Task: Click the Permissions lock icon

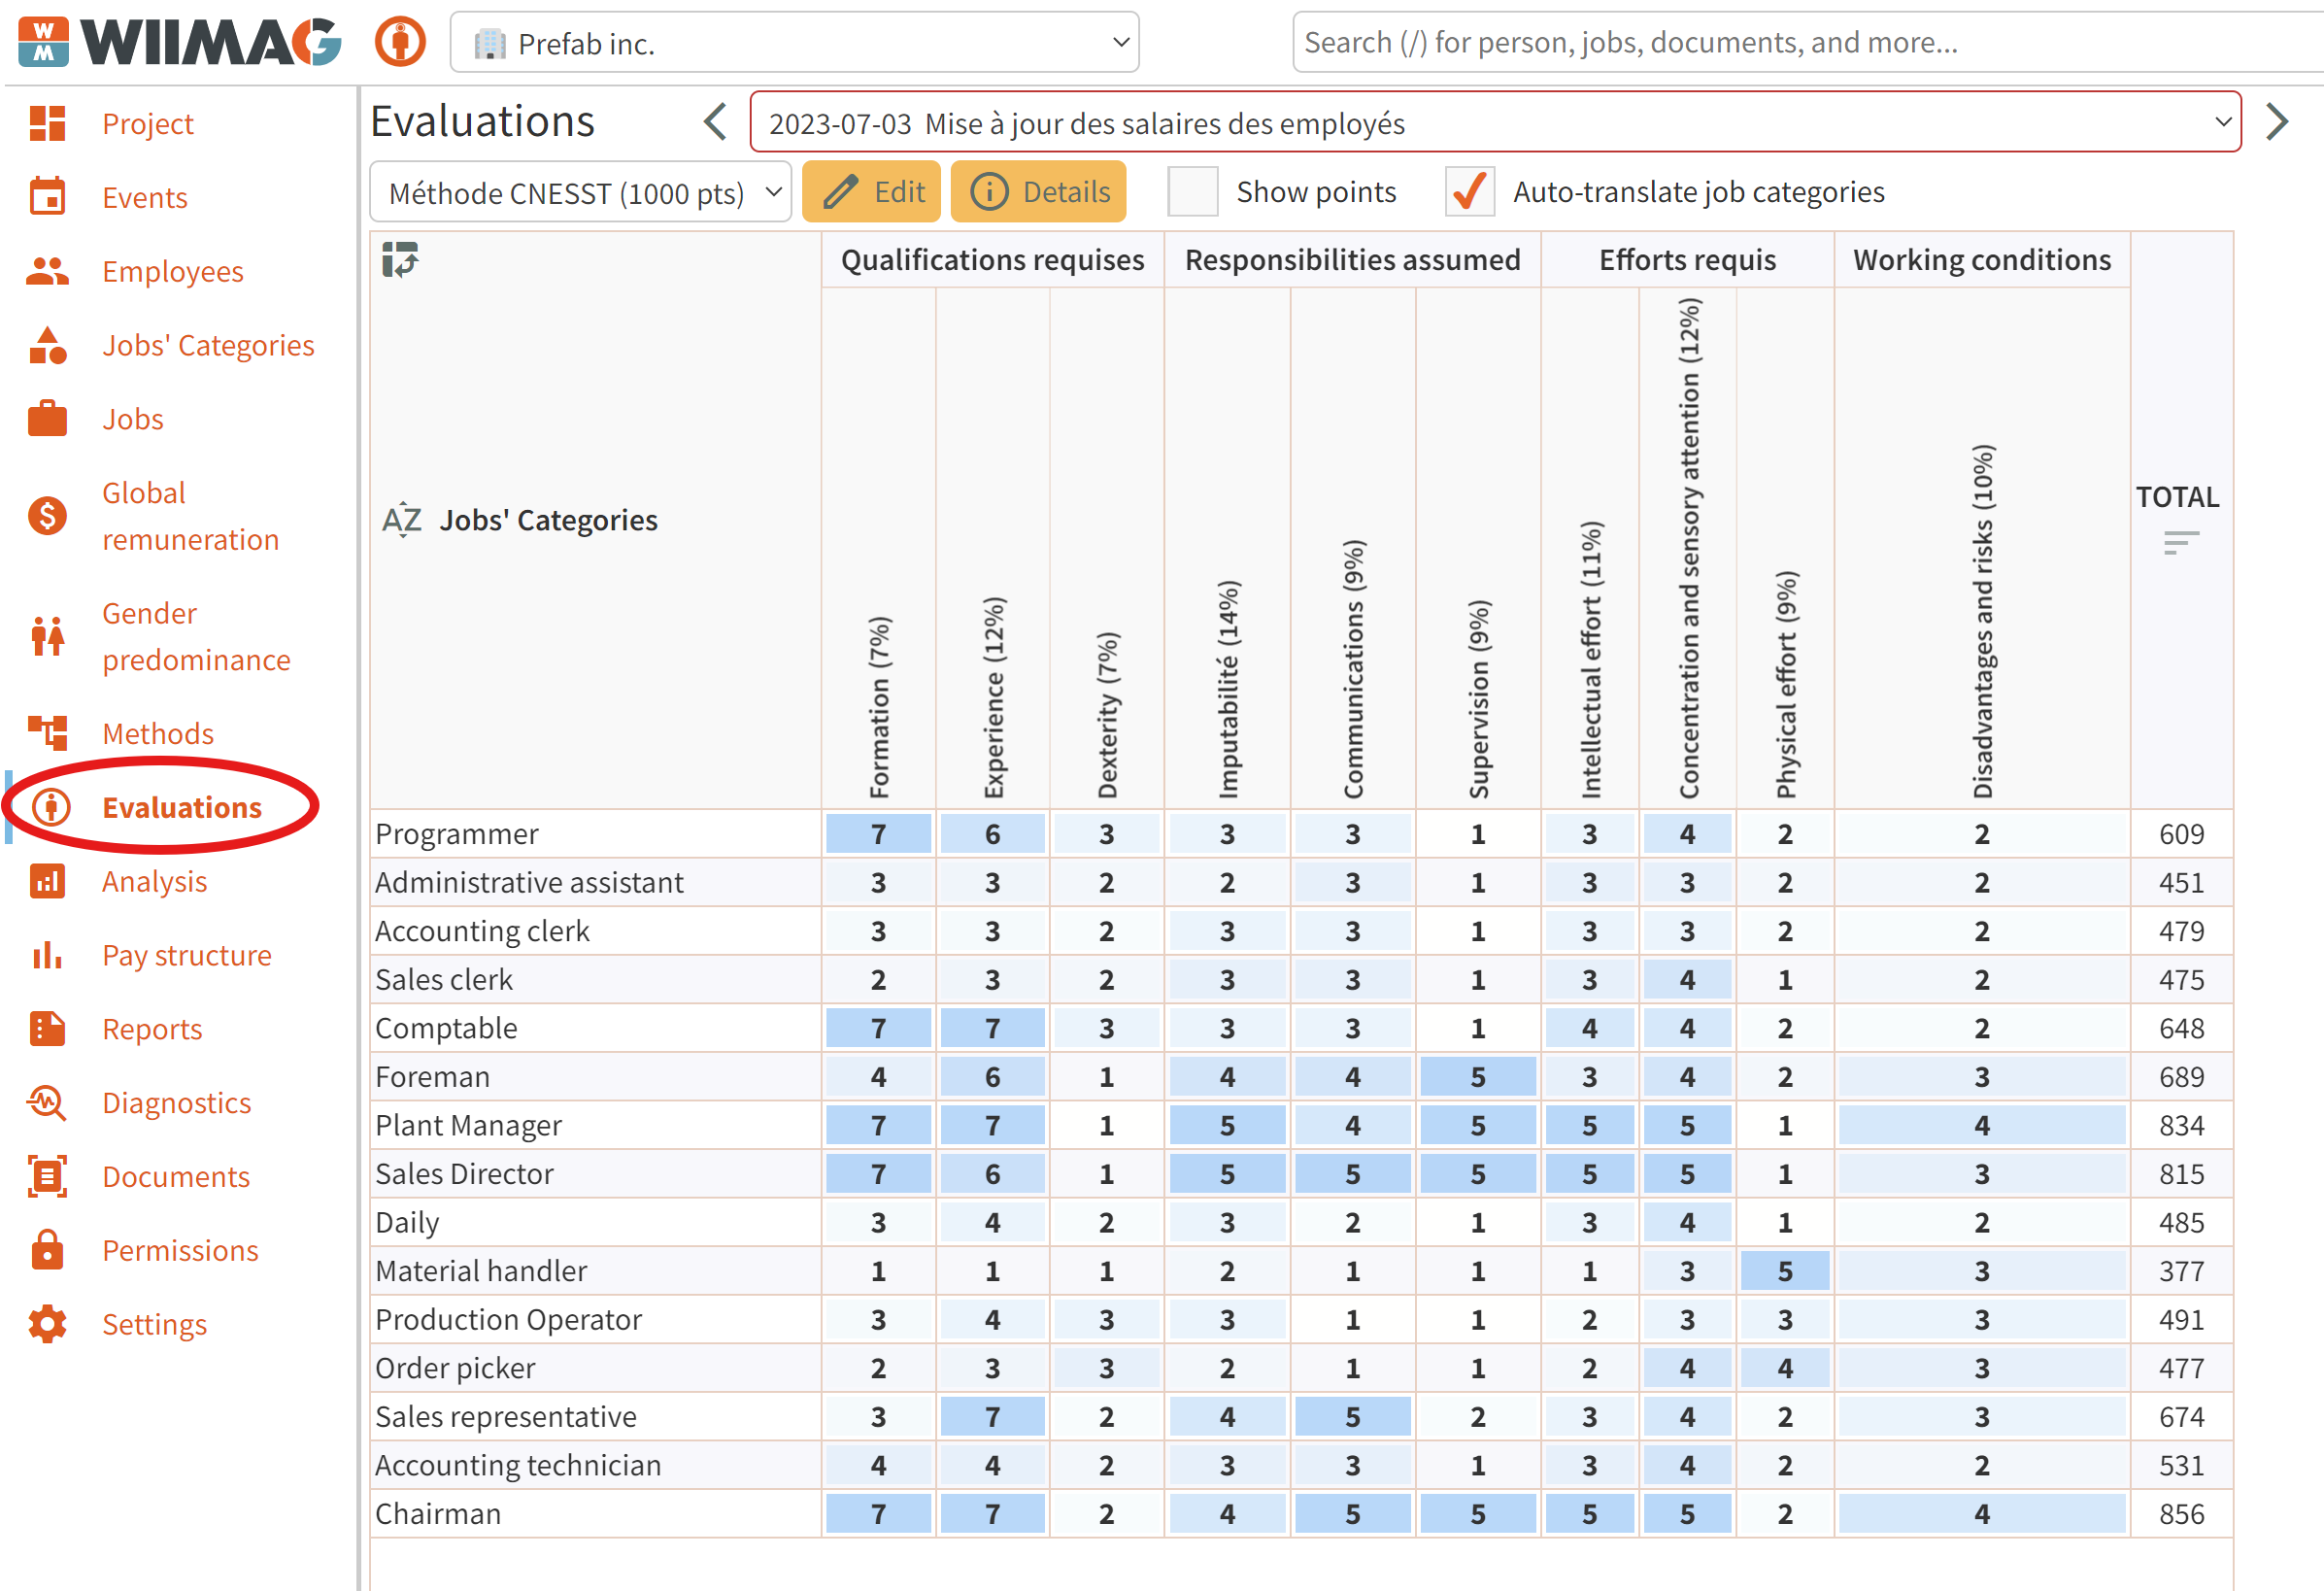Action: coord(47,1249)
